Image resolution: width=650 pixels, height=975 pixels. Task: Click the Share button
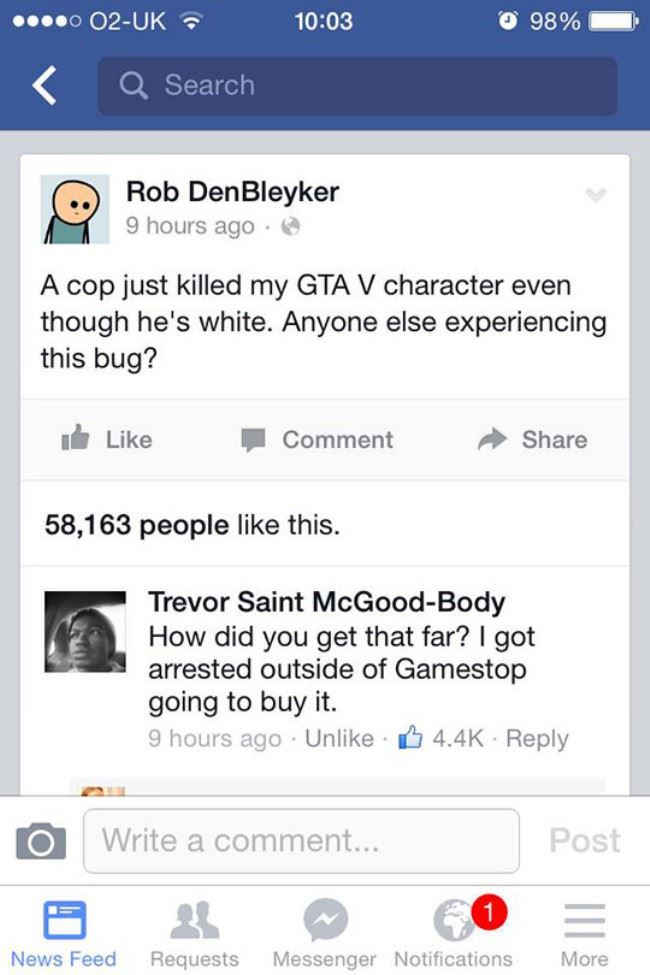click(532, 439)
